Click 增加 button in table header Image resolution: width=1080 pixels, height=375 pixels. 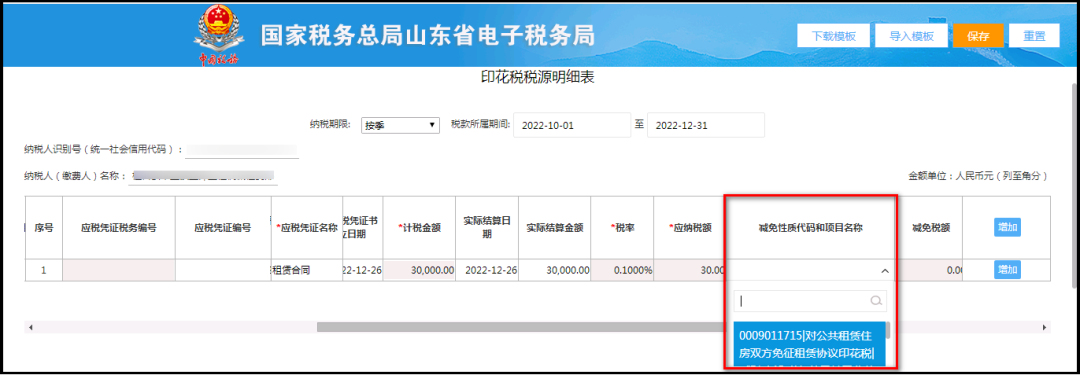tap(1007, 227)
